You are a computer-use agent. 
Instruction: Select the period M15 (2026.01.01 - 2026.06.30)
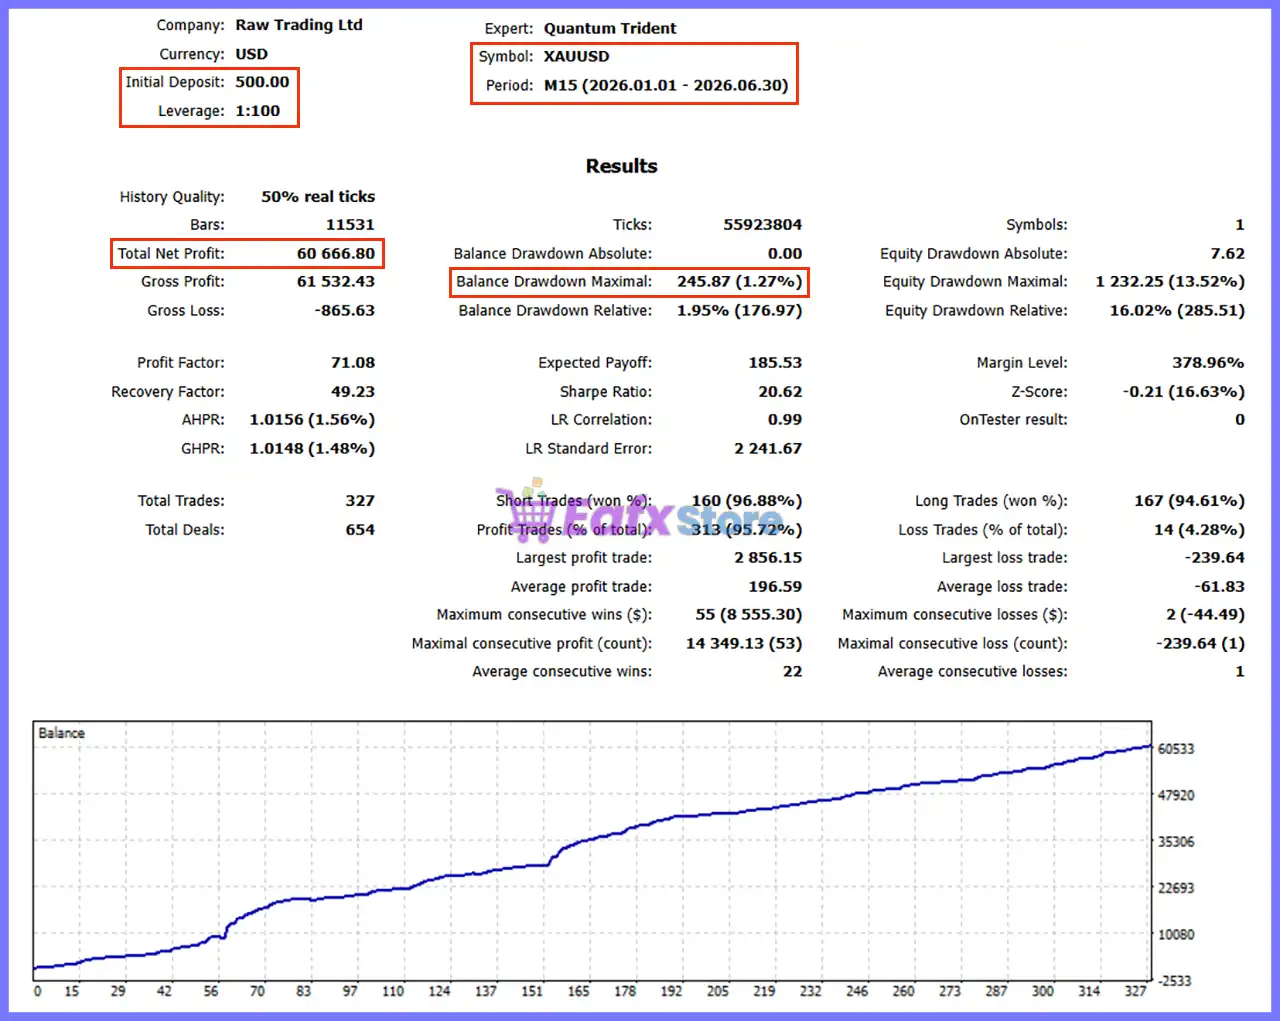[x=666, y=85]
